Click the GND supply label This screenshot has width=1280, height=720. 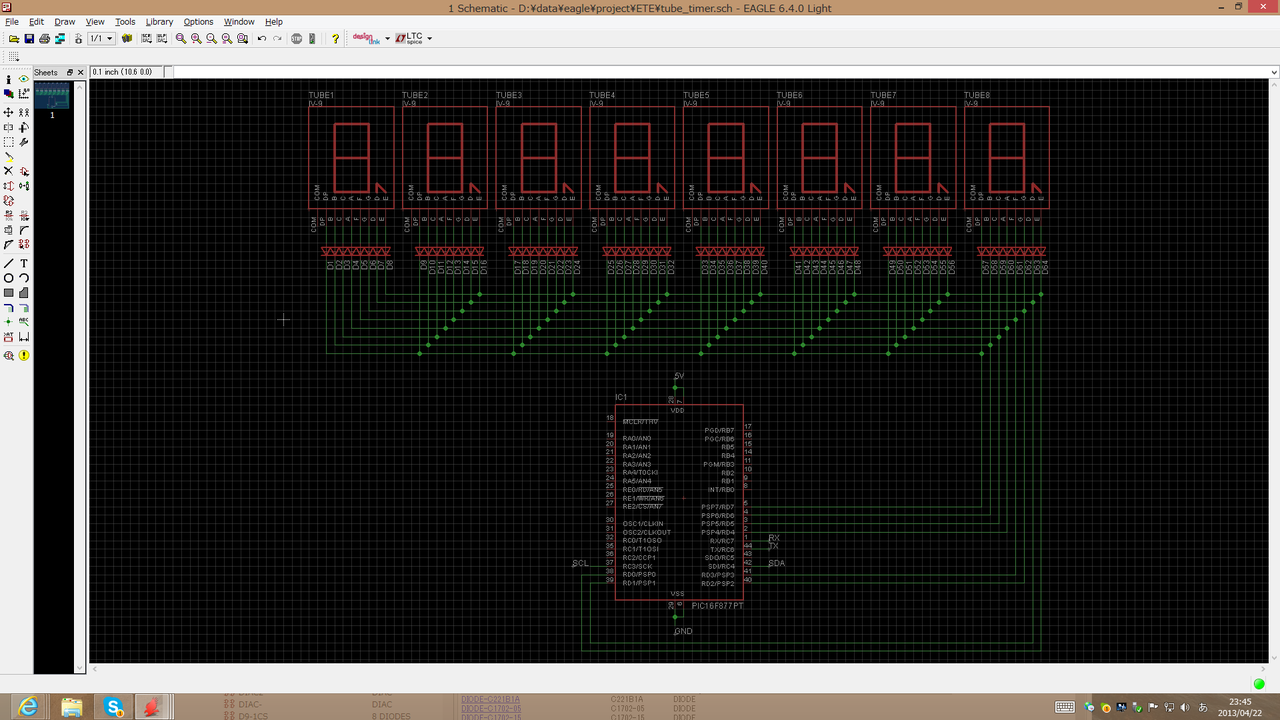point(683,631)
